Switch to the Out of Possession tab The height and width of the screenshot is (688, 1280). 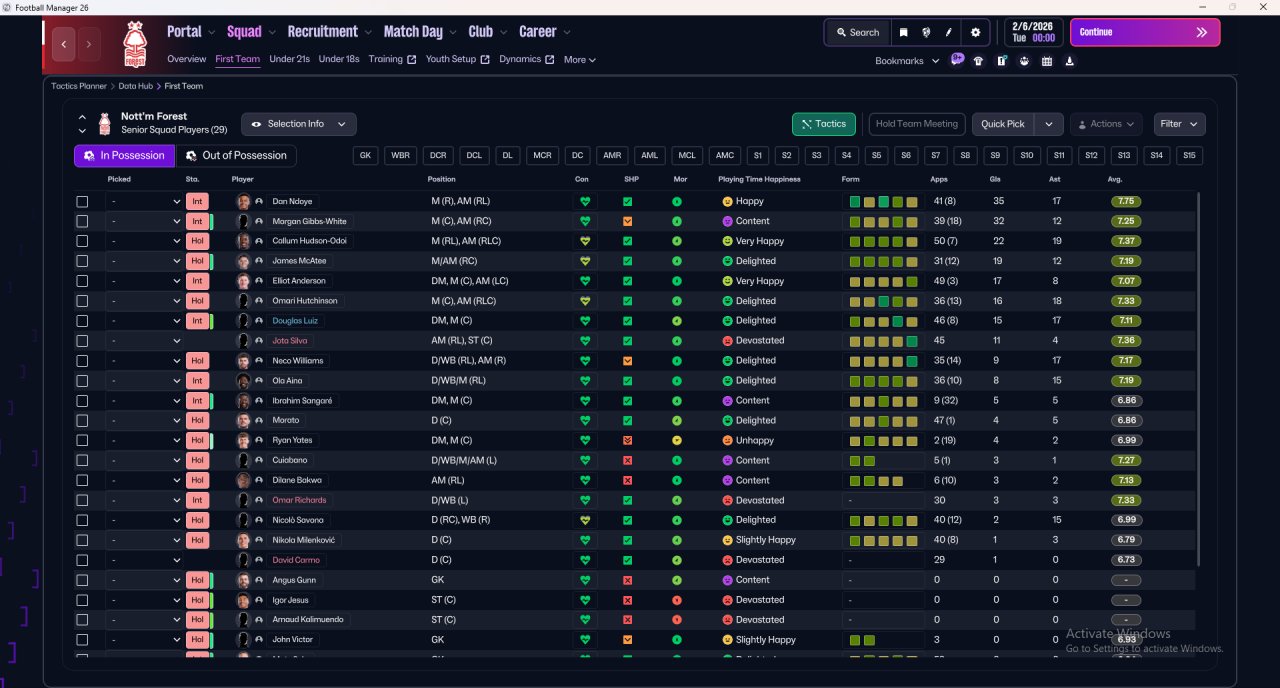click(236, 156)
